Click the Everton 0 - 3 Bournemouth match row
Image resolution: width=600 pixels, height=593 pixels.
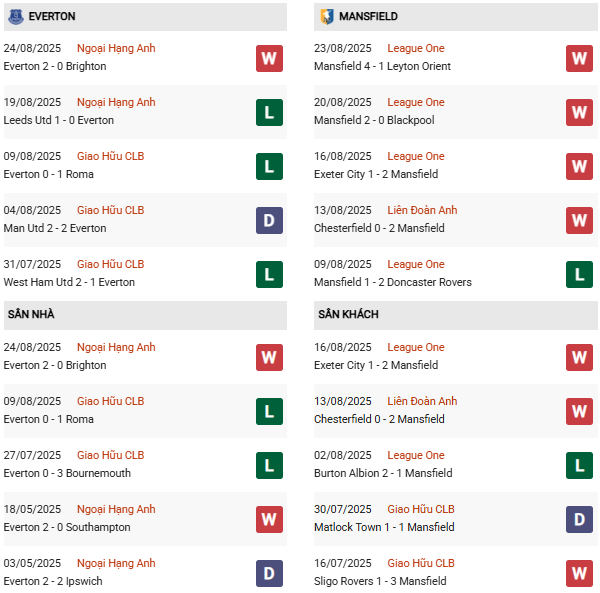click(x=67, y=473)
